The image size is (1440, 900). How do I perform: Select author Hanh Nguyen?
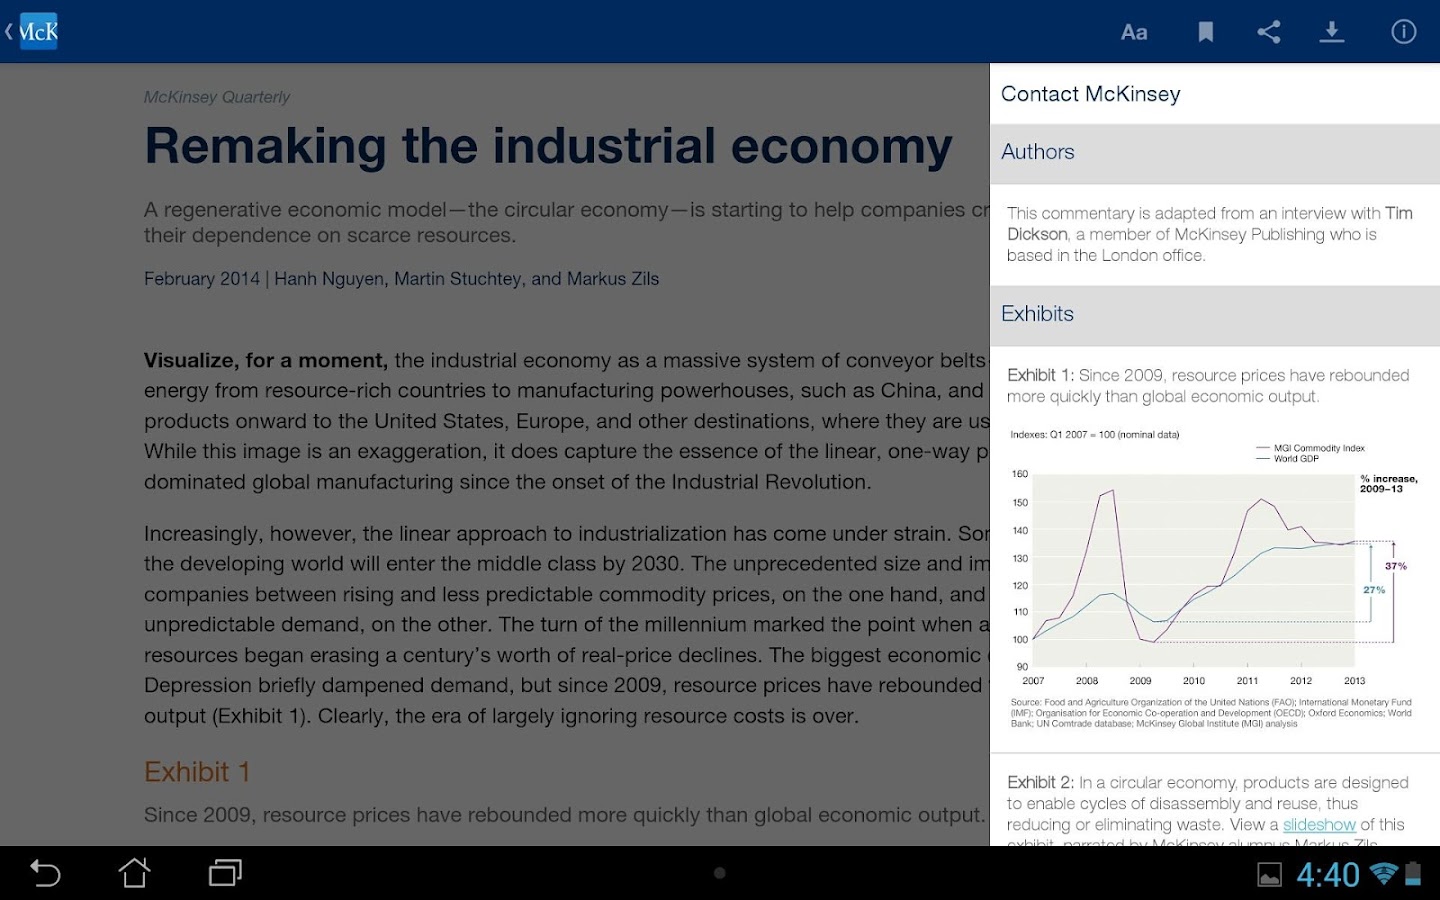(330, 278)
